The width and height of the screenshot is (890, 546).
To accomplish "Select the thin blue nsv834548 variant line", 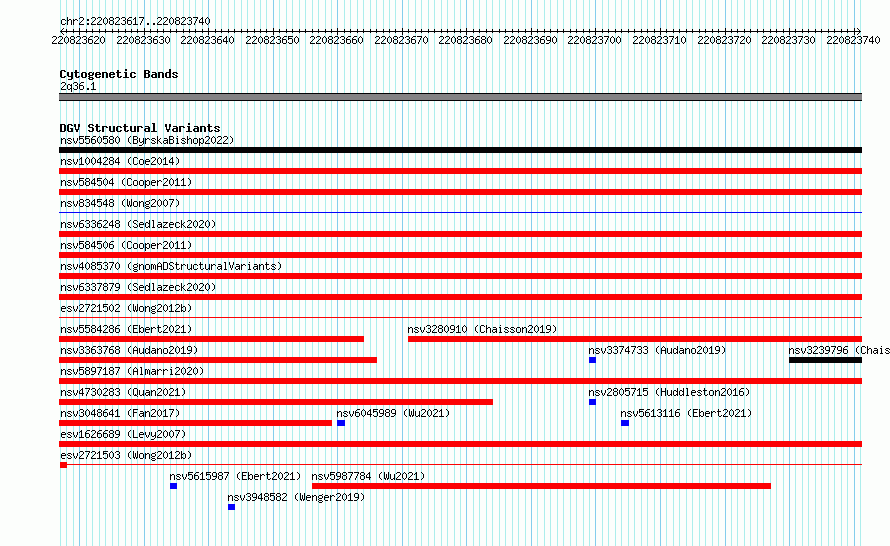I will (x=460, y=213).
